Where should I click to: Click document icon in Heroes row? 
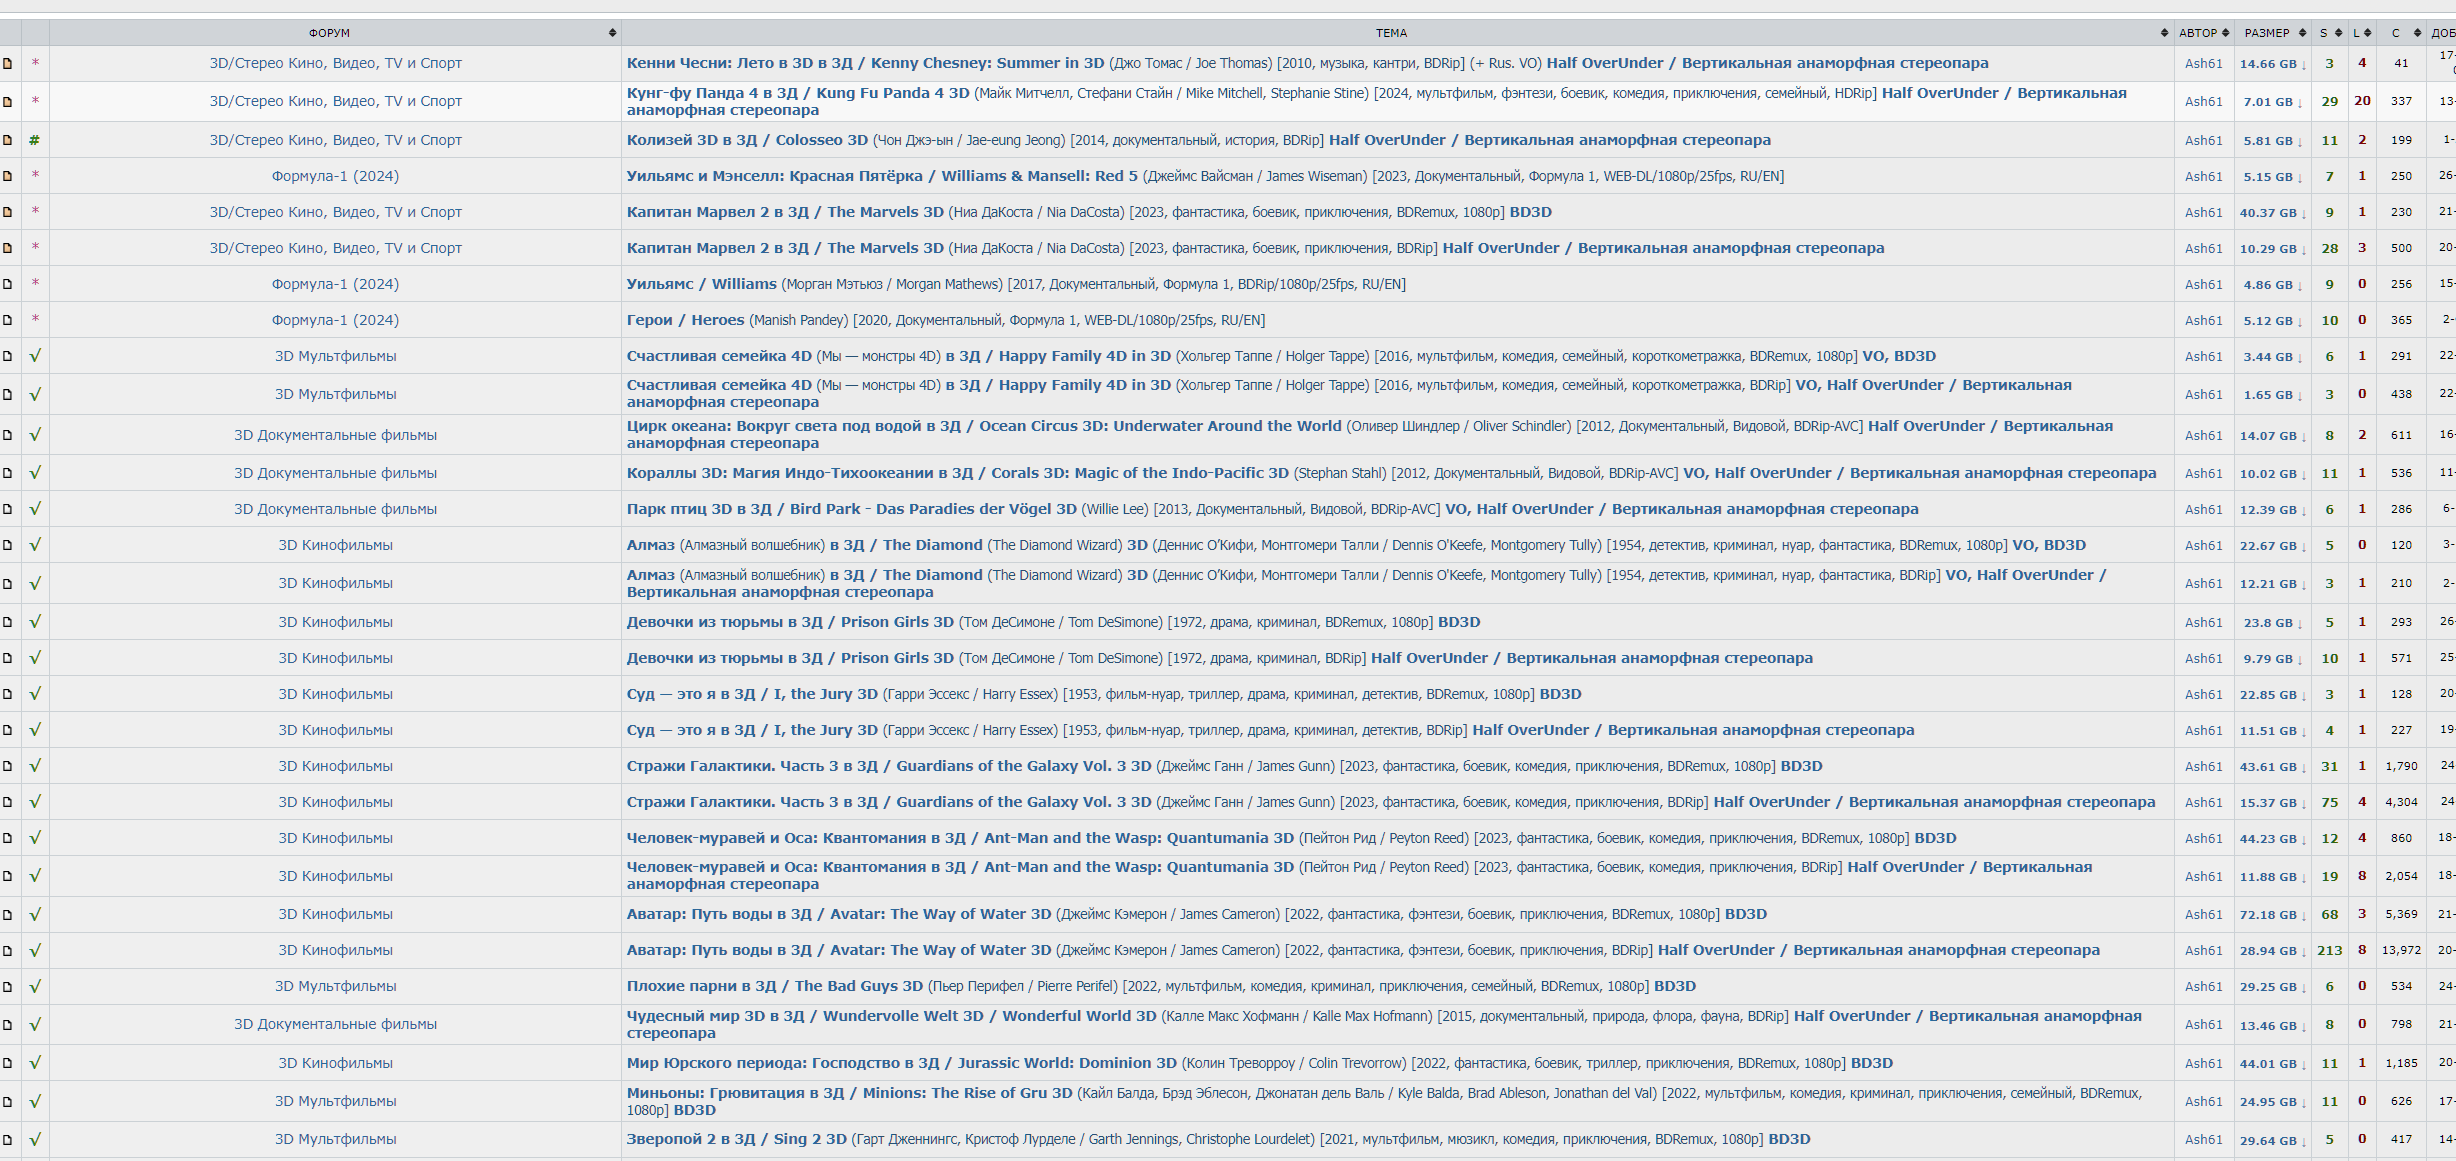click(7, 320)
